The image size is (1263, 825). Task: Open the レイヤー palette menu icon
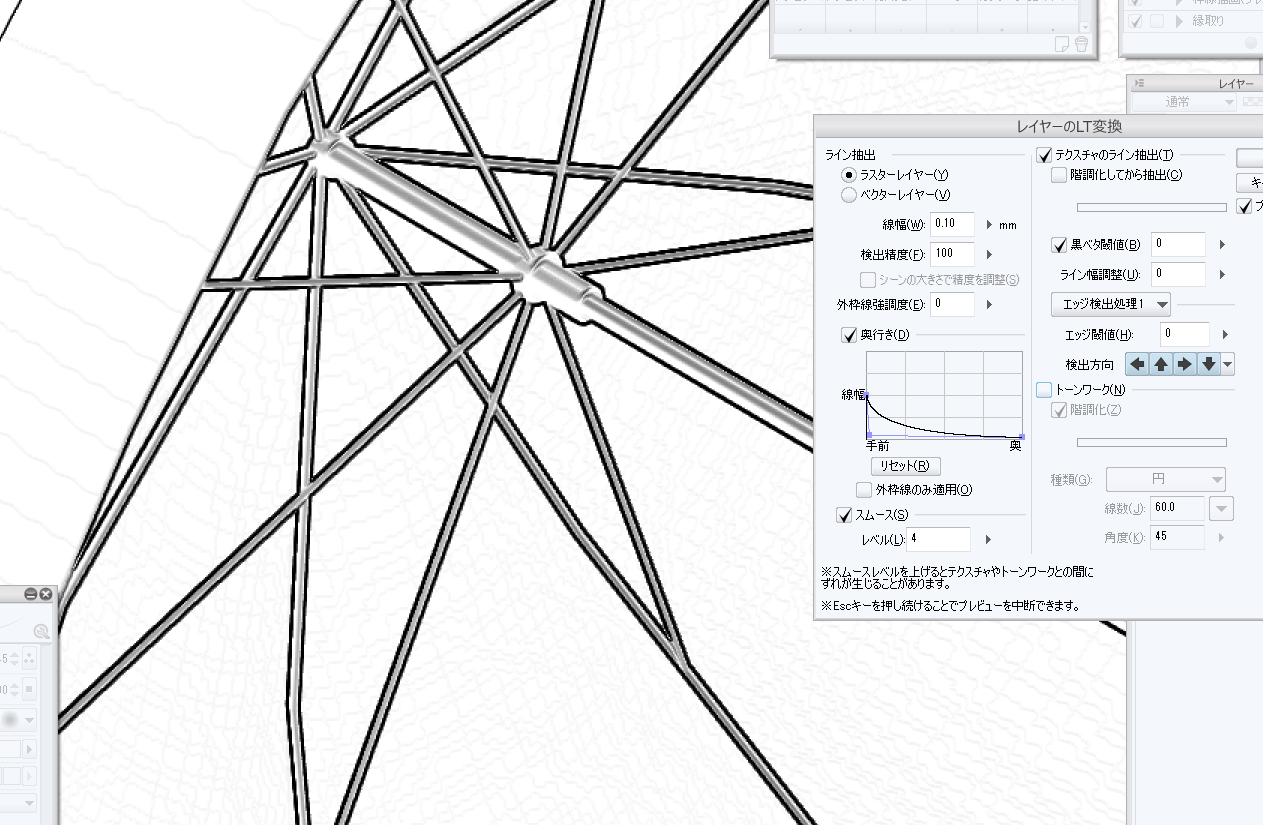tap(1139, 83)
